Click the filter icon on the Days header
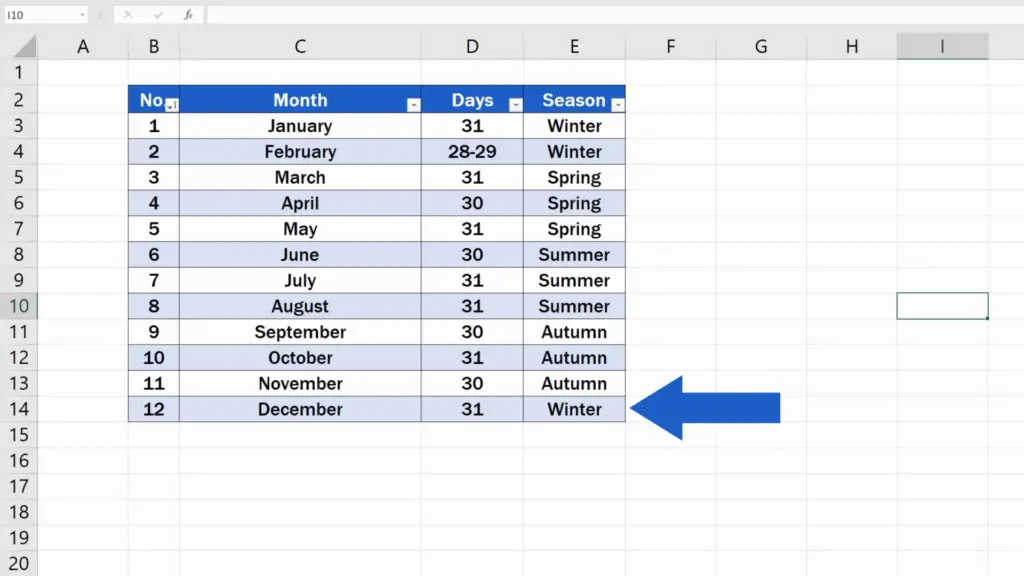The image size is (1024, 576). (x=516, y=103)
